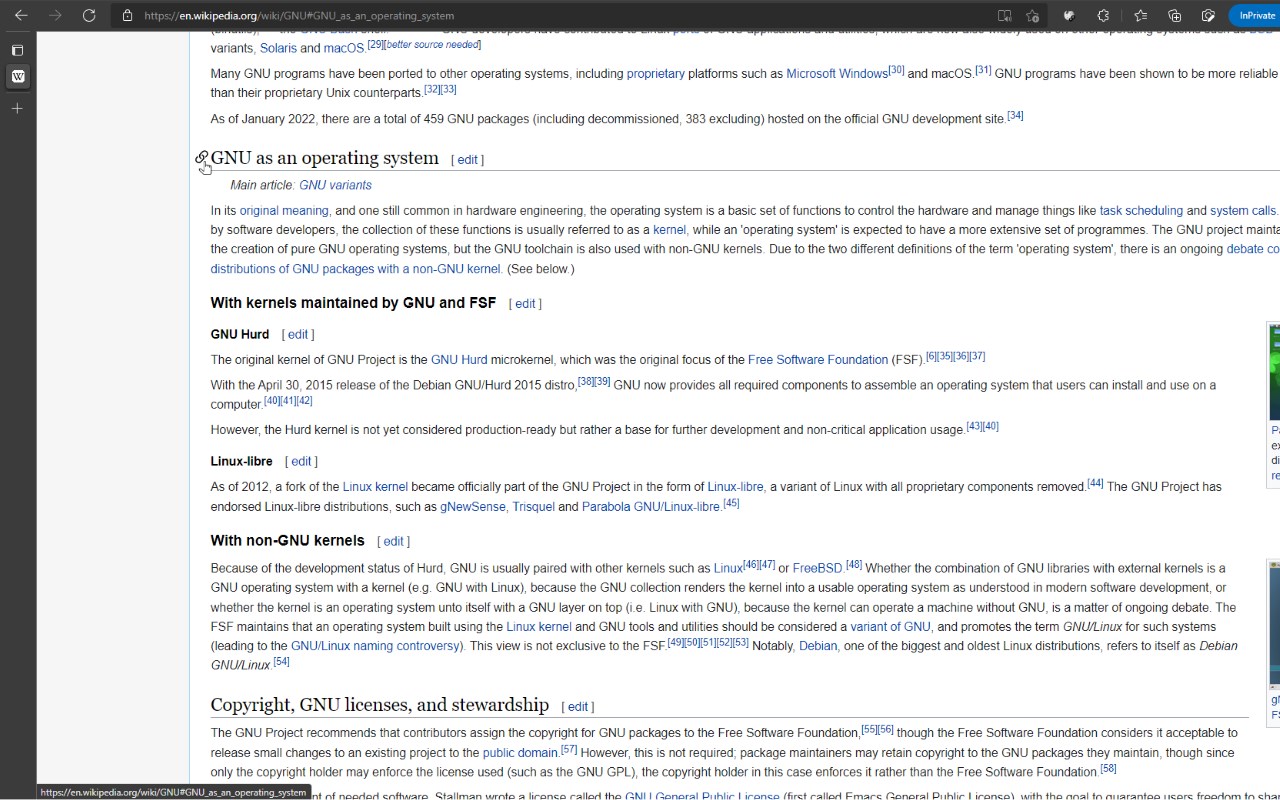Open the FreeBSD link
Screen dimensions: 1280x800
817,569
